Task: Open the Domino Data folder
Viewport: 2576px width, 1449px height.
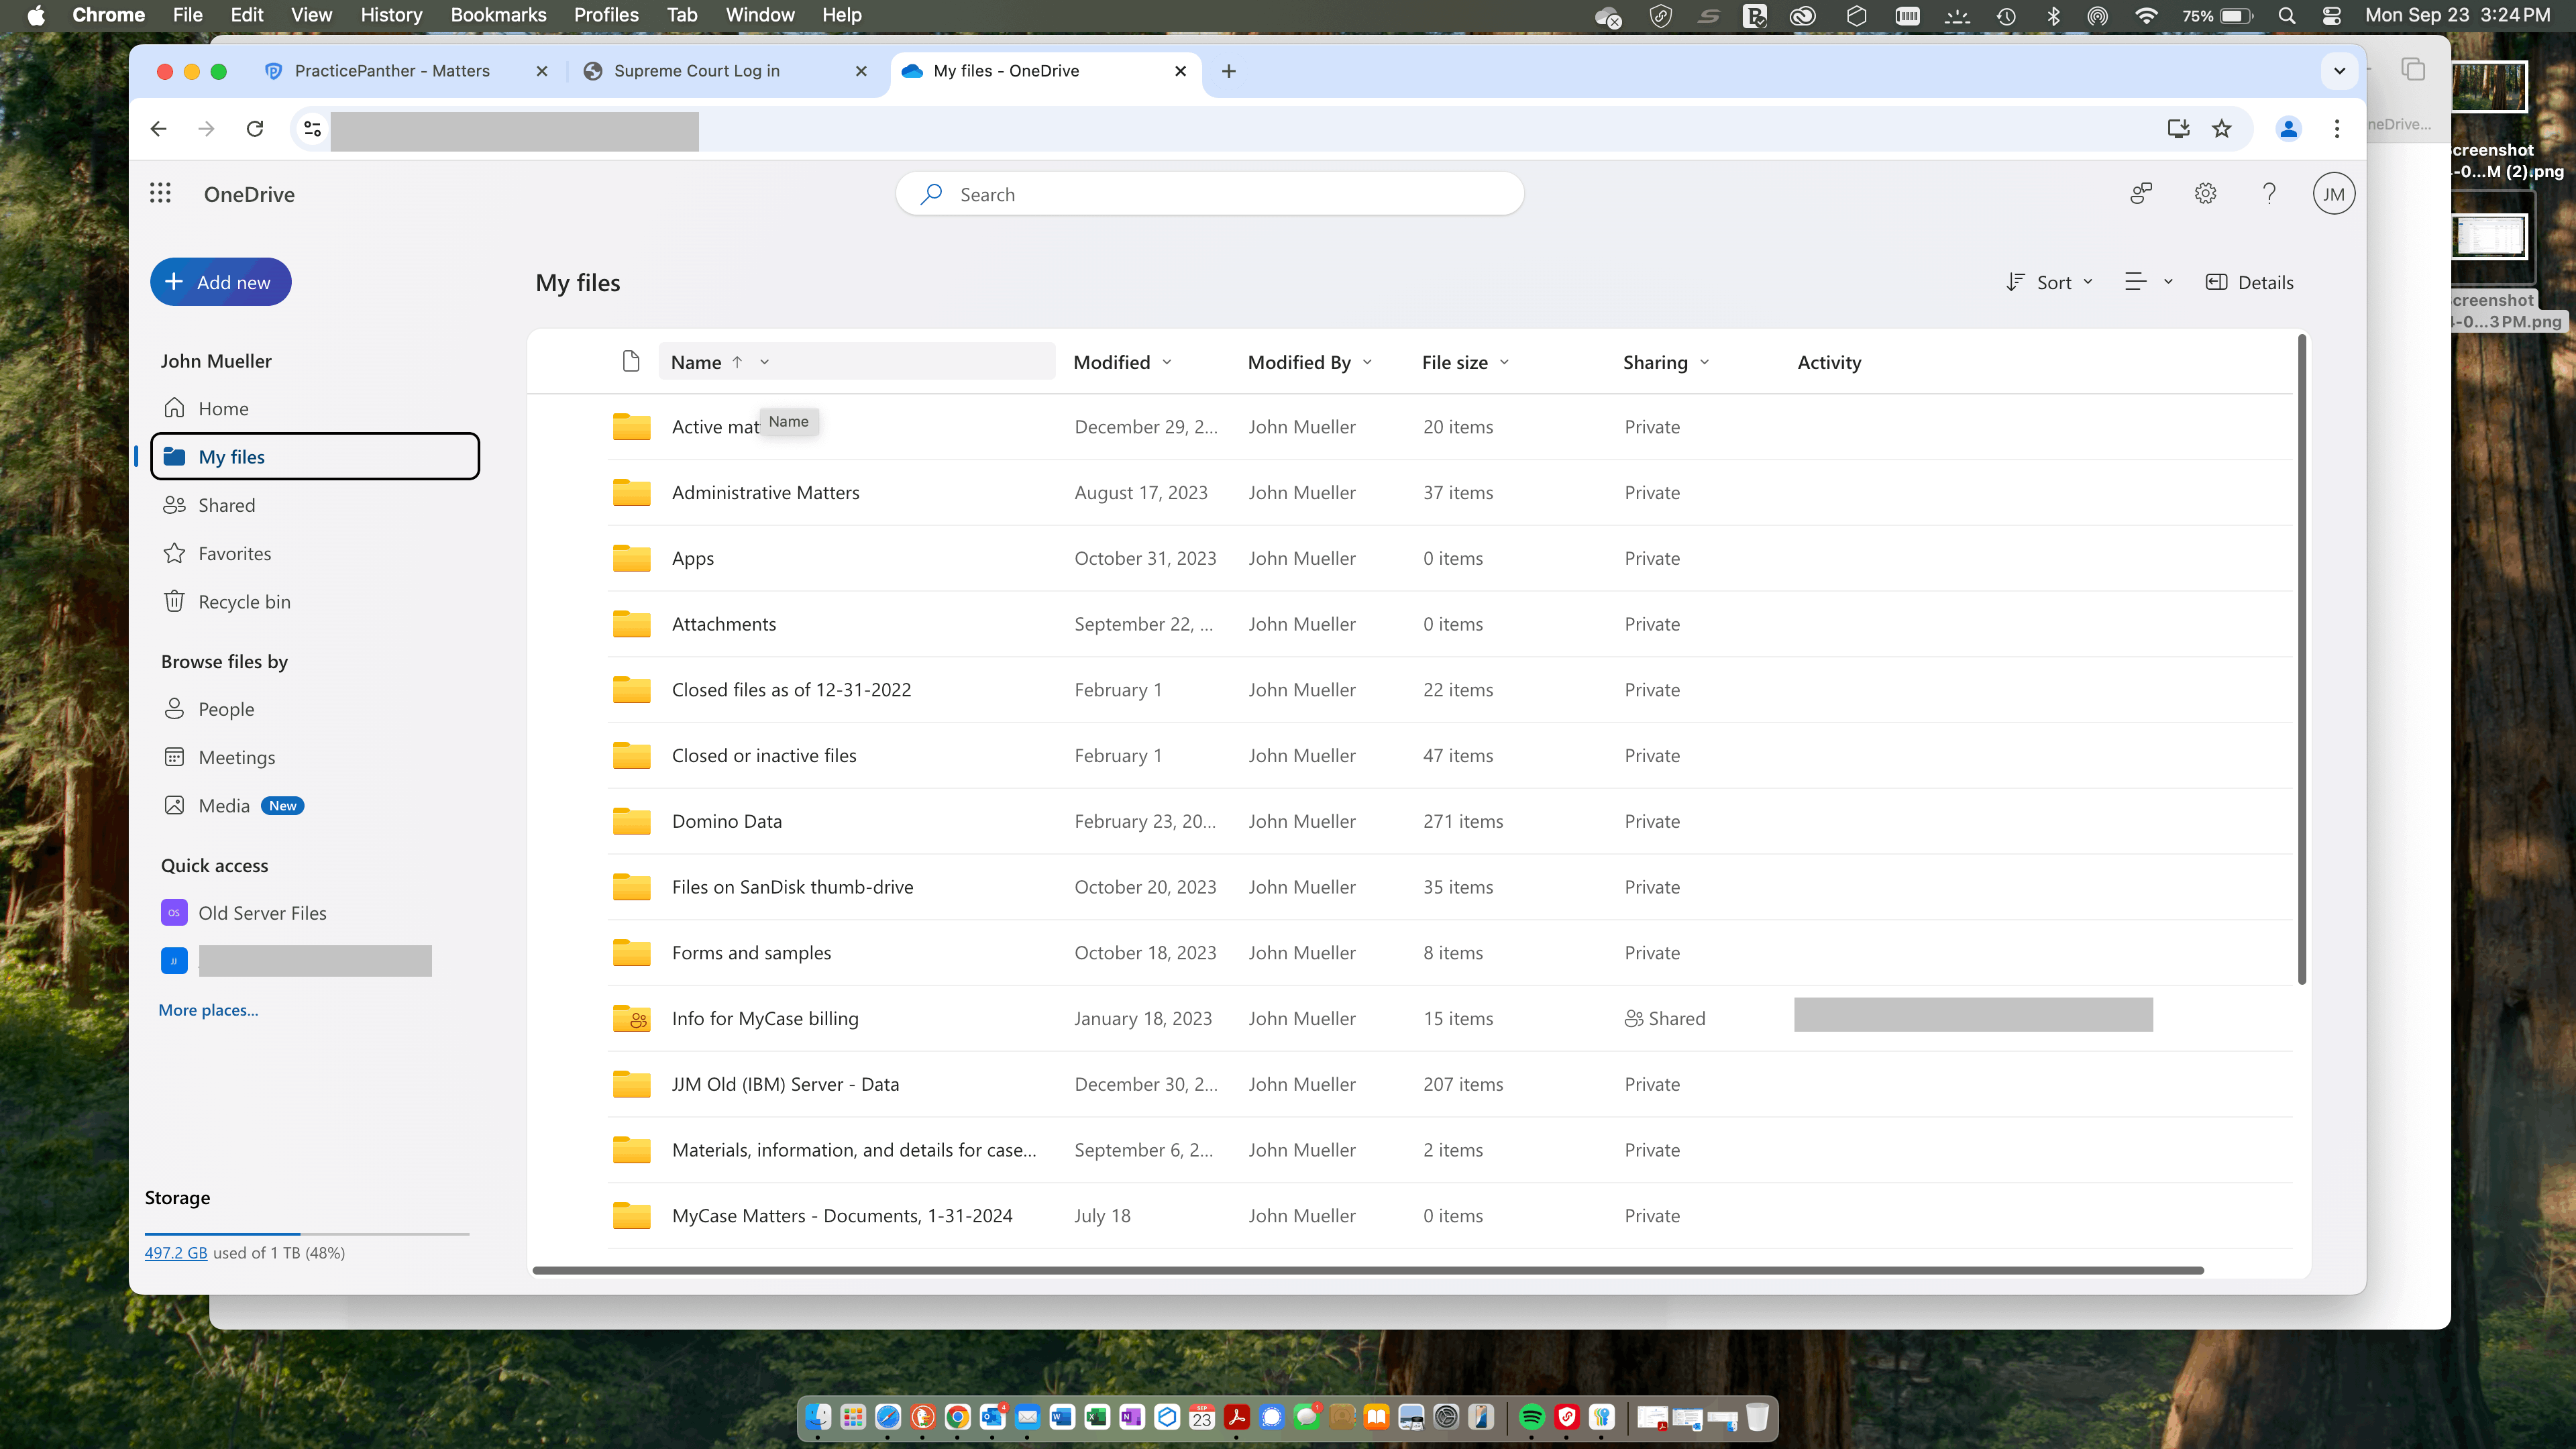Action: [726, 821]
